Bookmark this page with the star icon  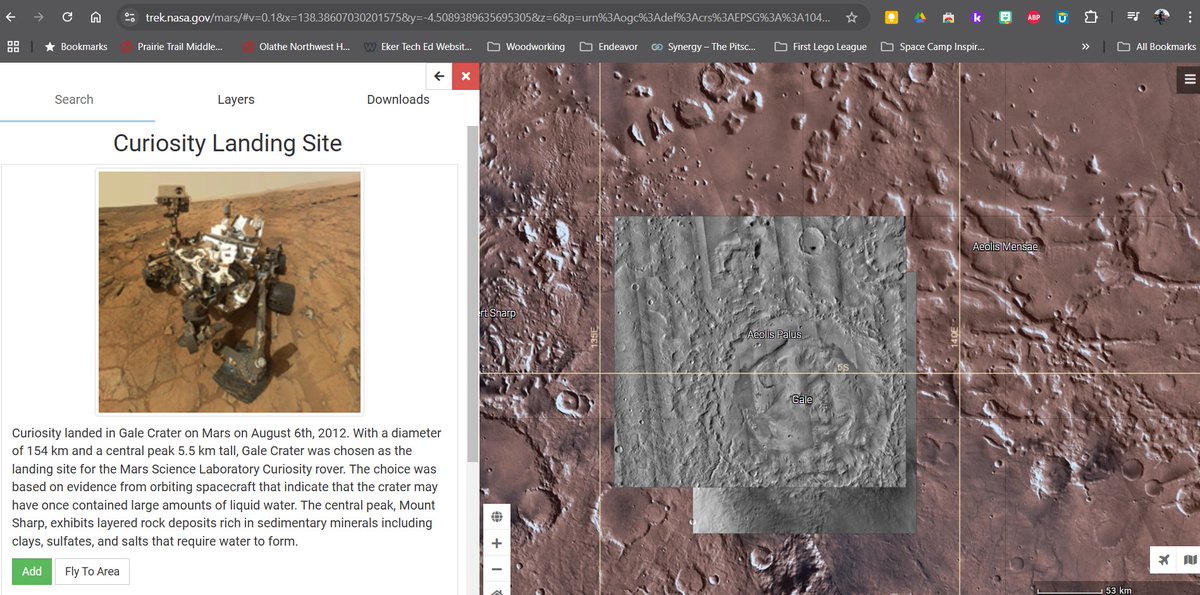click(851, 17)
